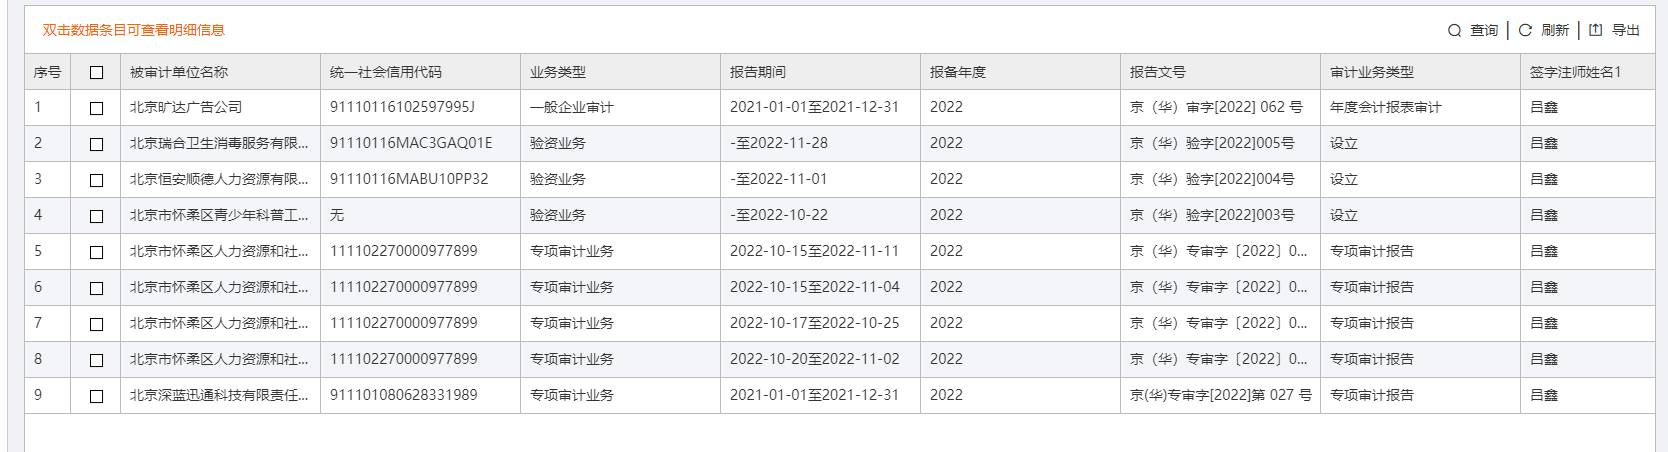Click the 统一社会信用代码 column header
Viewport: 1668px width, 452px height.
(386, 72)
